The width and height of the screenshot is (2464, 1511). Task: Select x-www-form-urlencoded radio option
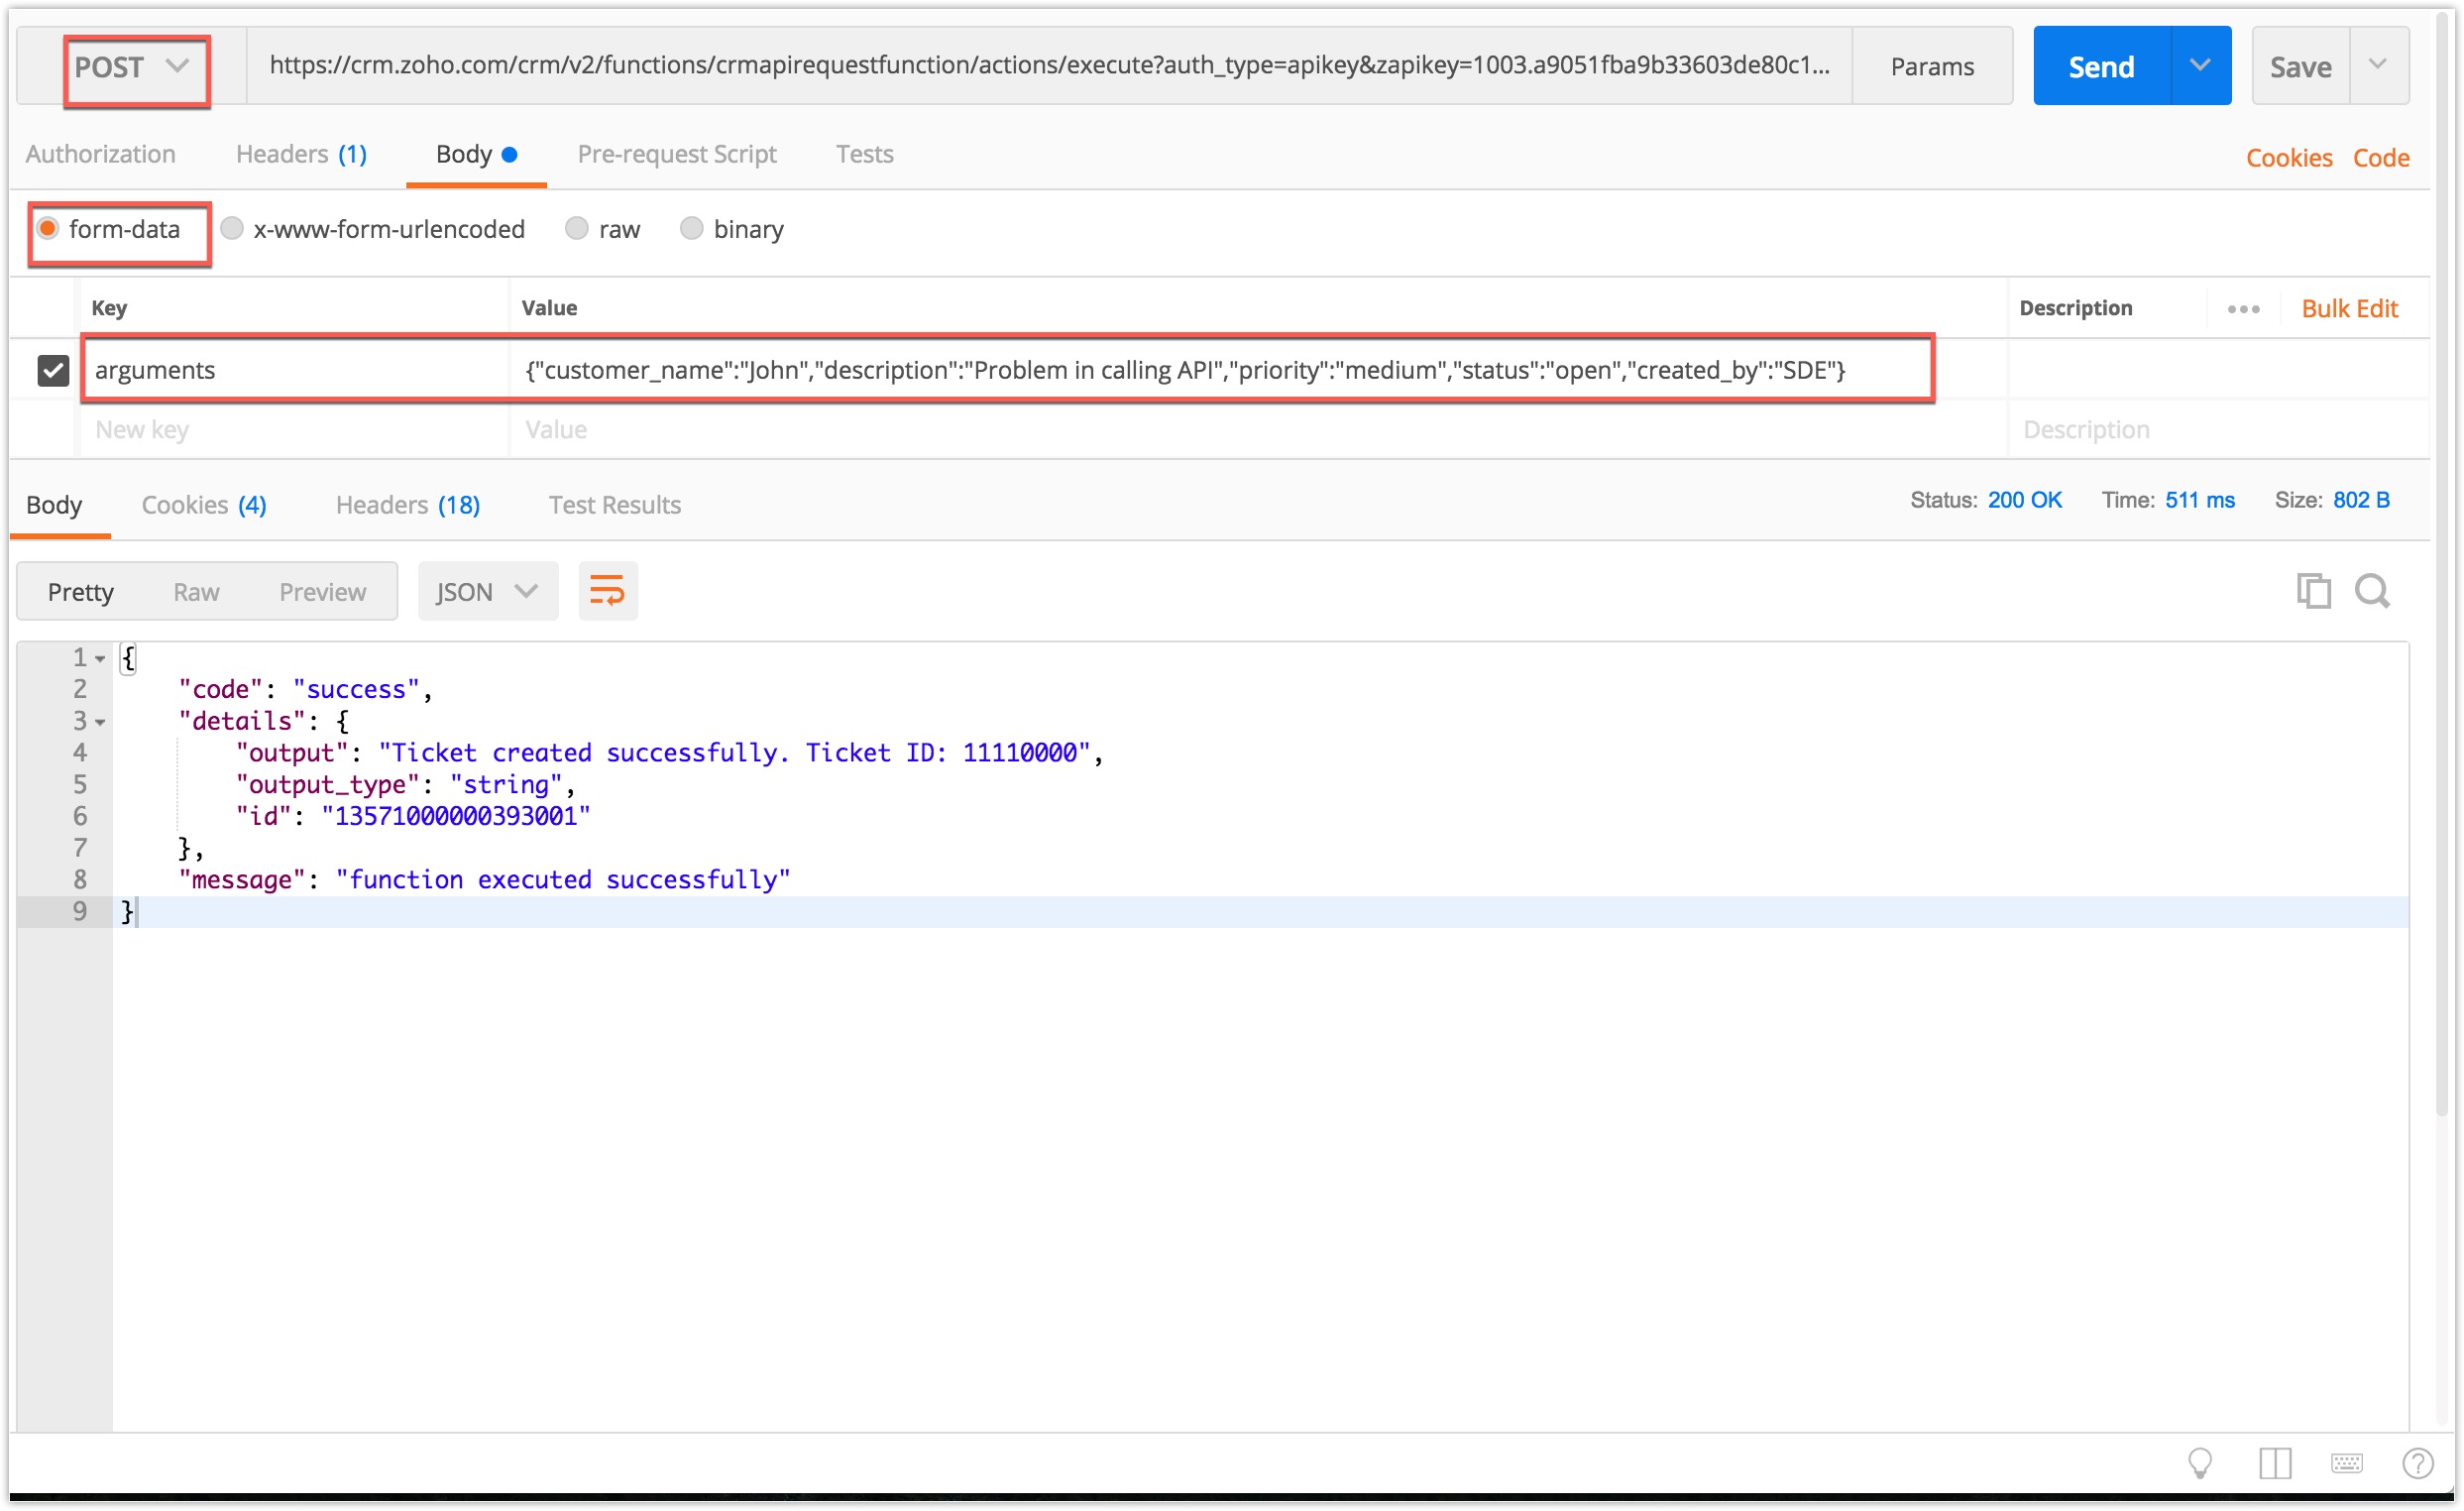[232, 229]
